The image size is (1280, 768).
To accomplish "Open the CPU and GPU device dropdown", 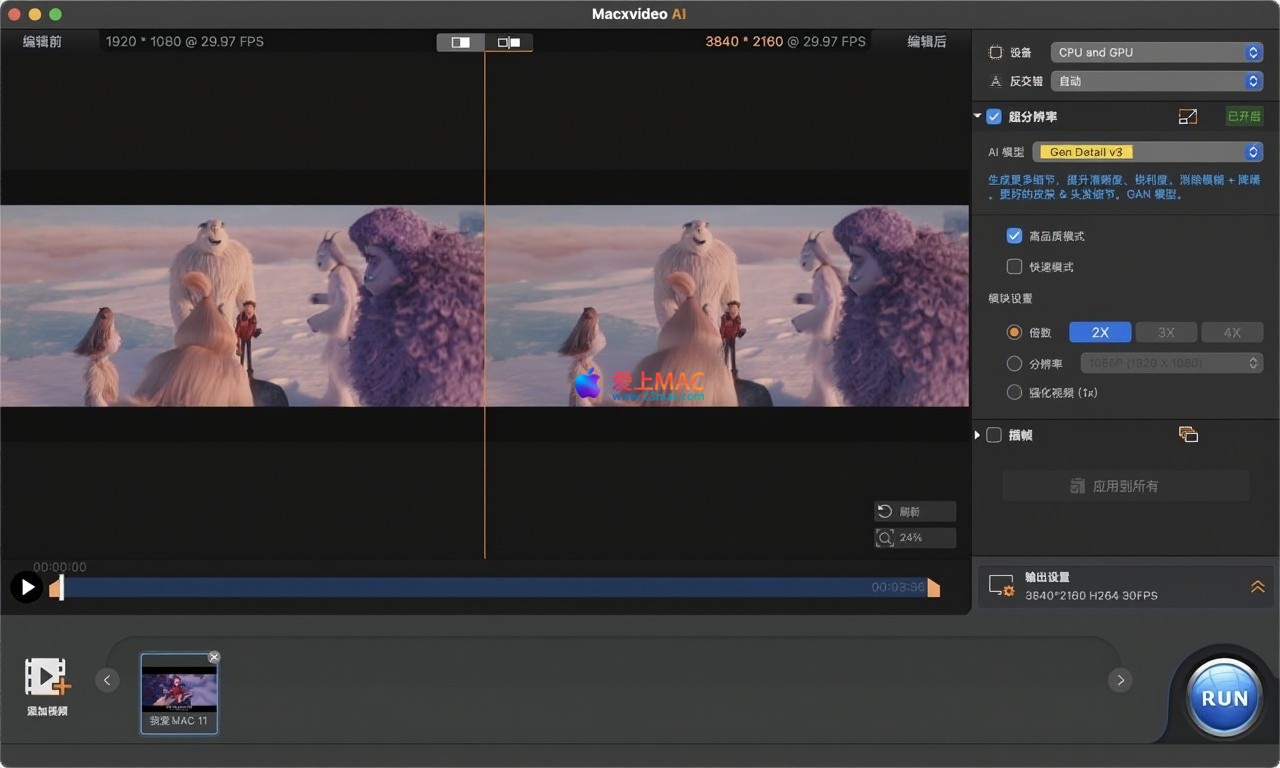I will coord(1156,53).
